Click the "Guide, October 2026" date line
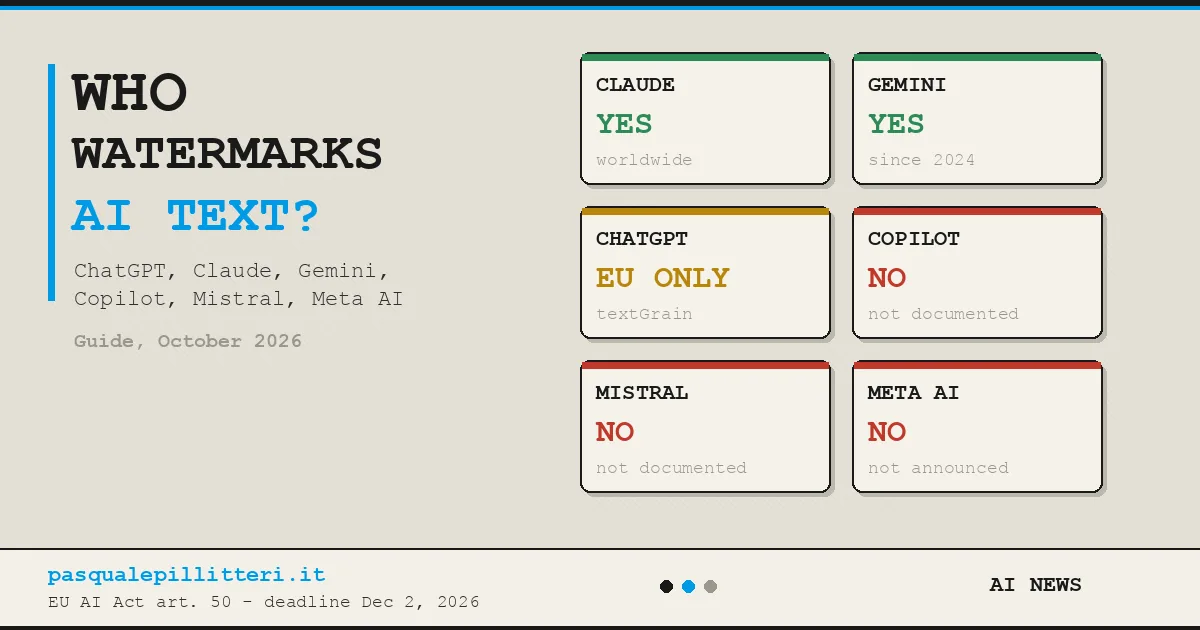This screenshot has width=1200, height=630. tap(188, 341)
